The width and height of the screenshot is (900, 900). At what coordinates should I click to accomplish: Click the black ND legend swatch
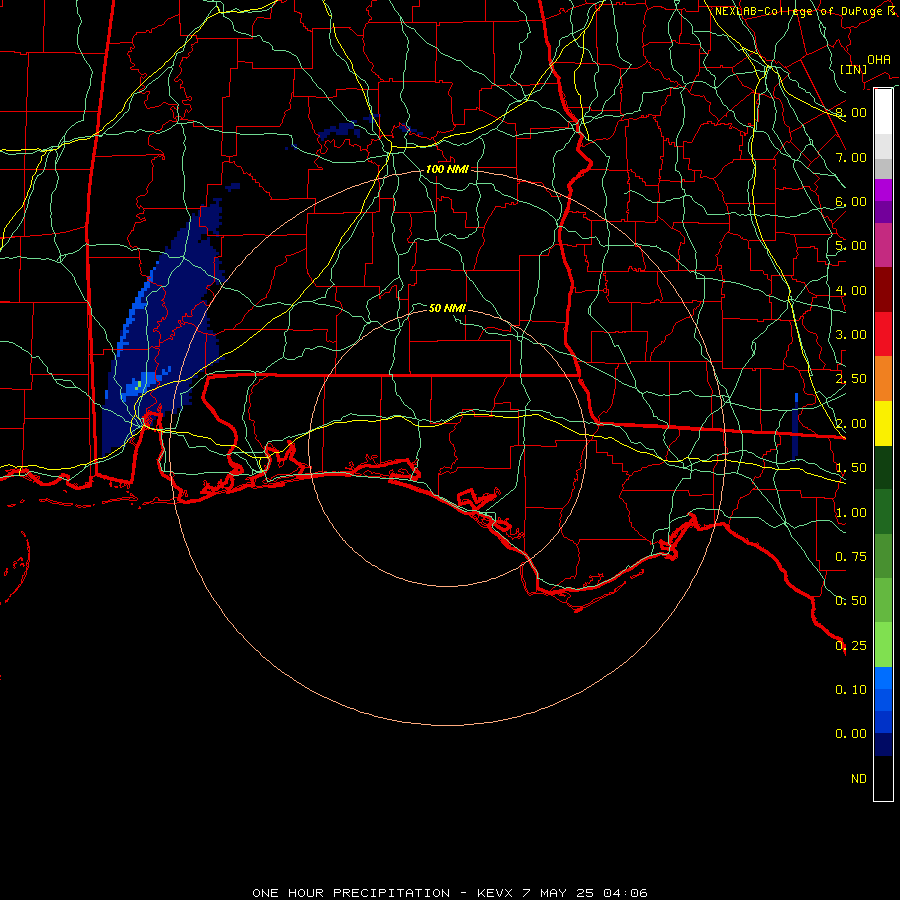(883, 778)
